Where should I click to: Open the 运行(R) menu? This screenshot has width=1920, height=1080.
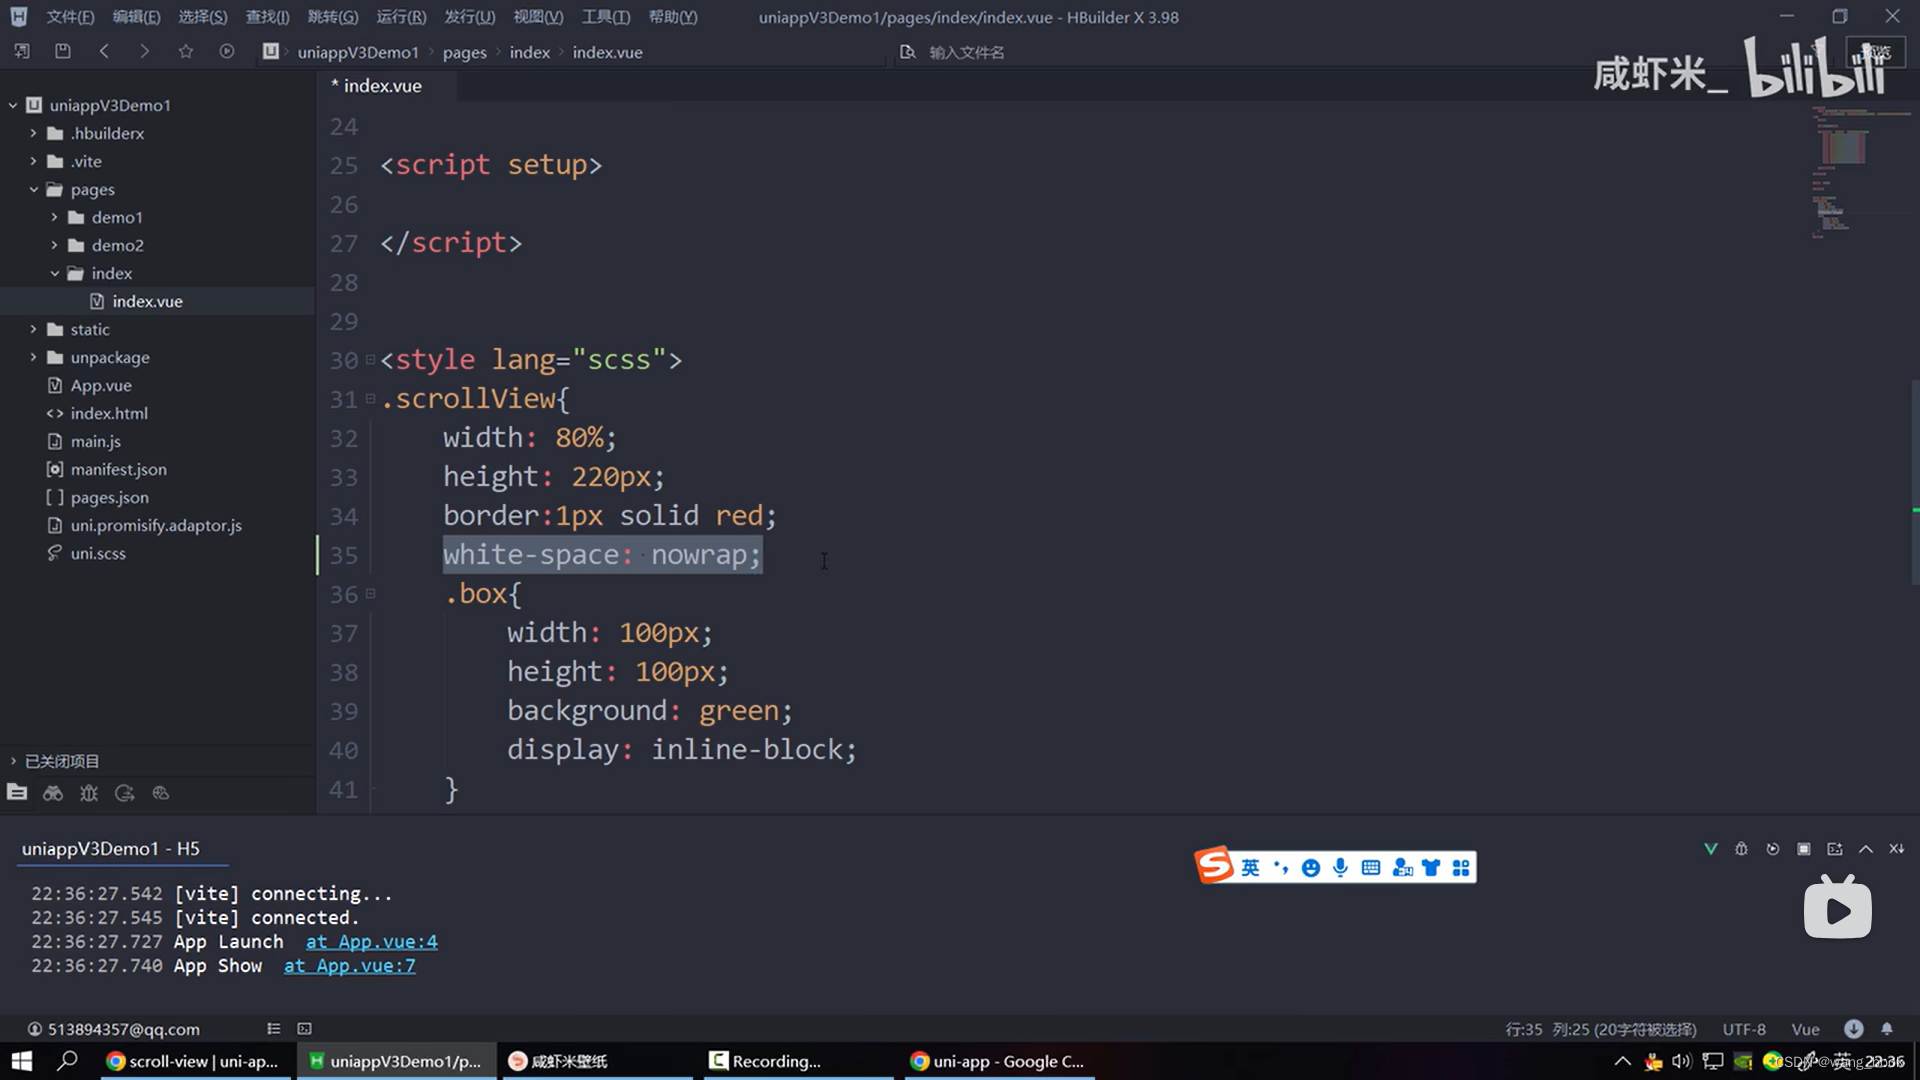401,17
